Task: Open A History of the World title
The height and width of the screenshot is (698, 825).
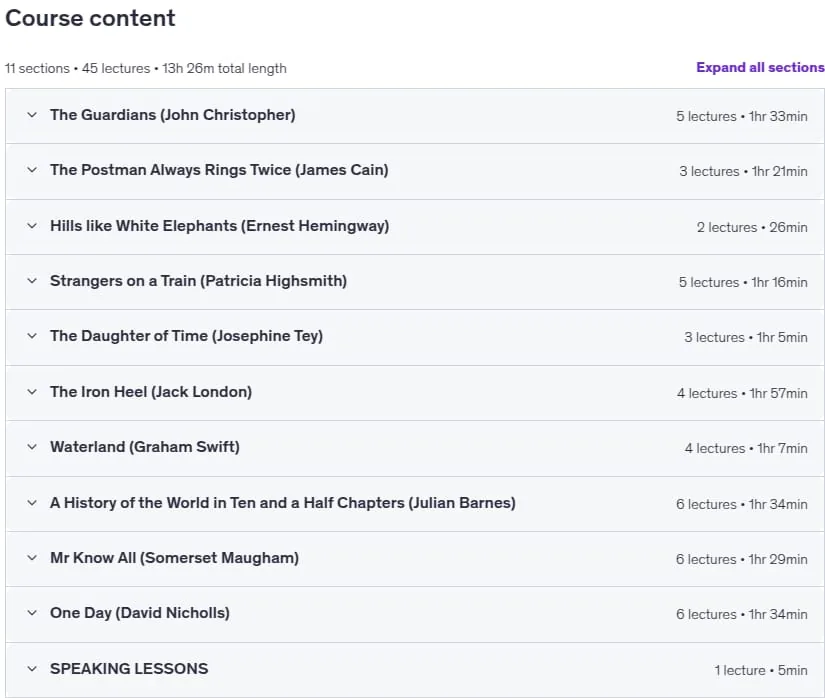Action: (283, 503)
